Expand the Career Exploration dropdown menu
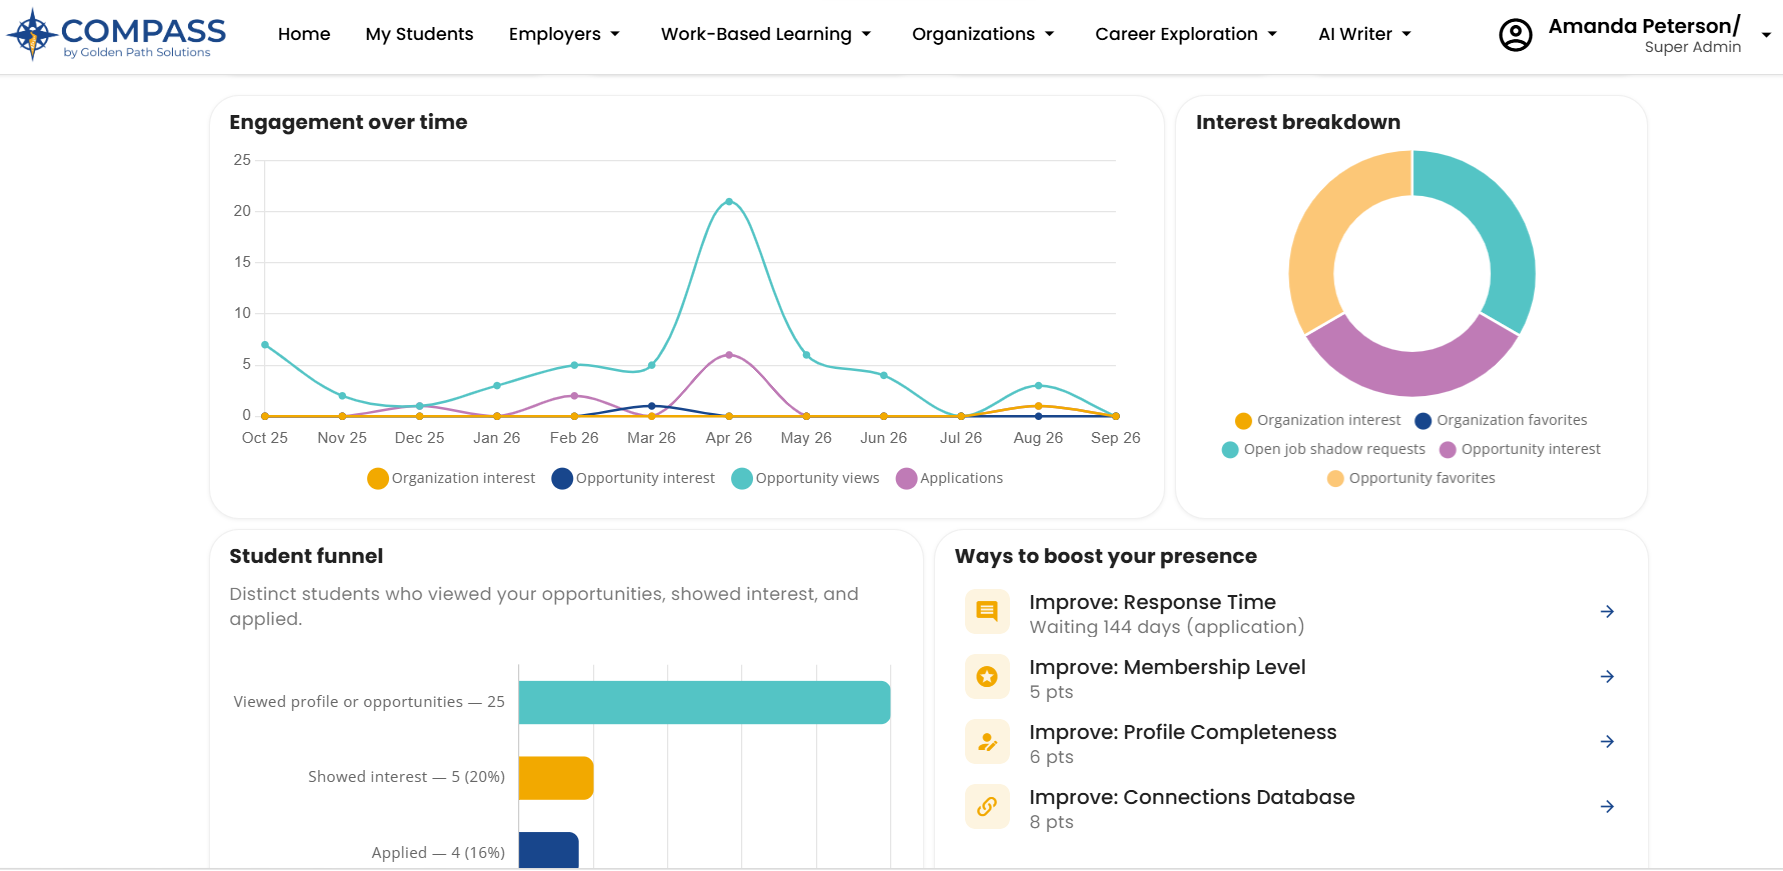 [1186, 34]
